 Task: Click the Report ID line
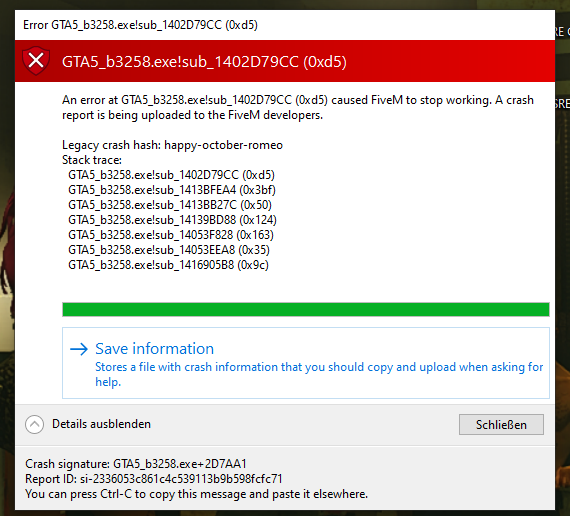pyautogui.click(x=154, y=479)
